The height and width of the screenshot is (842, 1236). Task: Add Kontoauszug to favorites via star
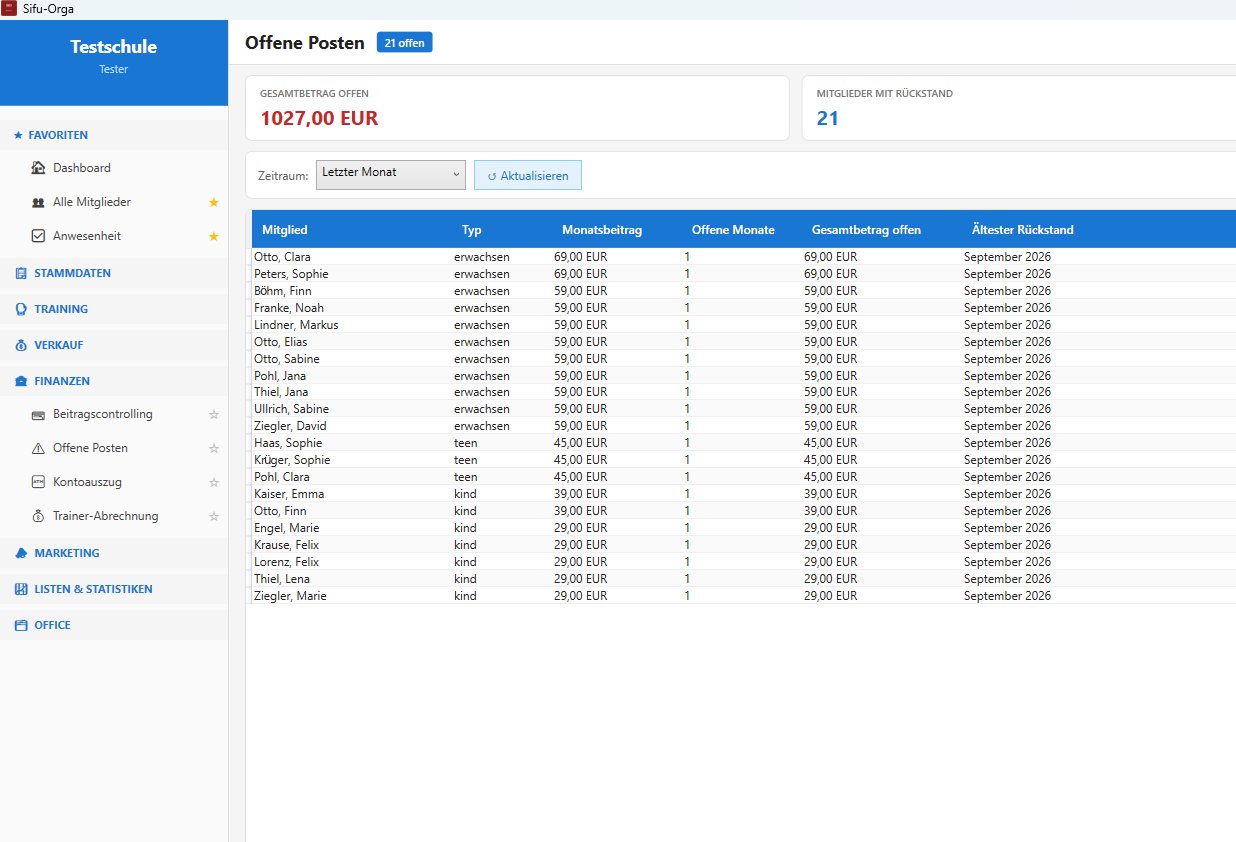[x=213, y=482]
